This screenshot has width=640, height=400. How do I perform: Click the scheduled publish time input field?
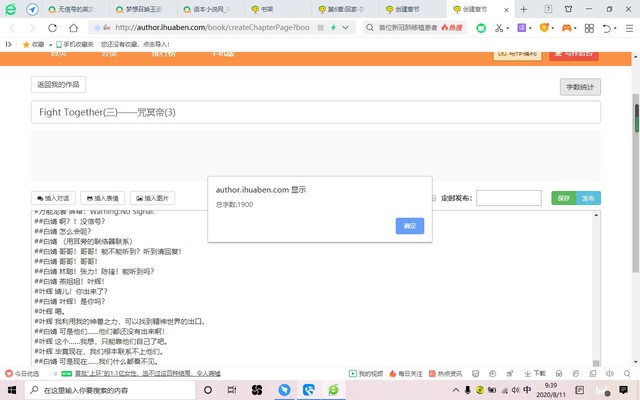[x=508, y=198]
